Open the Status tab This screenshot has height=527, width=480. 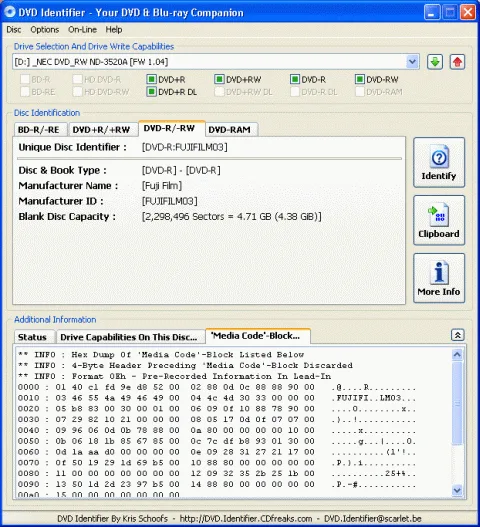pos(34,337)
